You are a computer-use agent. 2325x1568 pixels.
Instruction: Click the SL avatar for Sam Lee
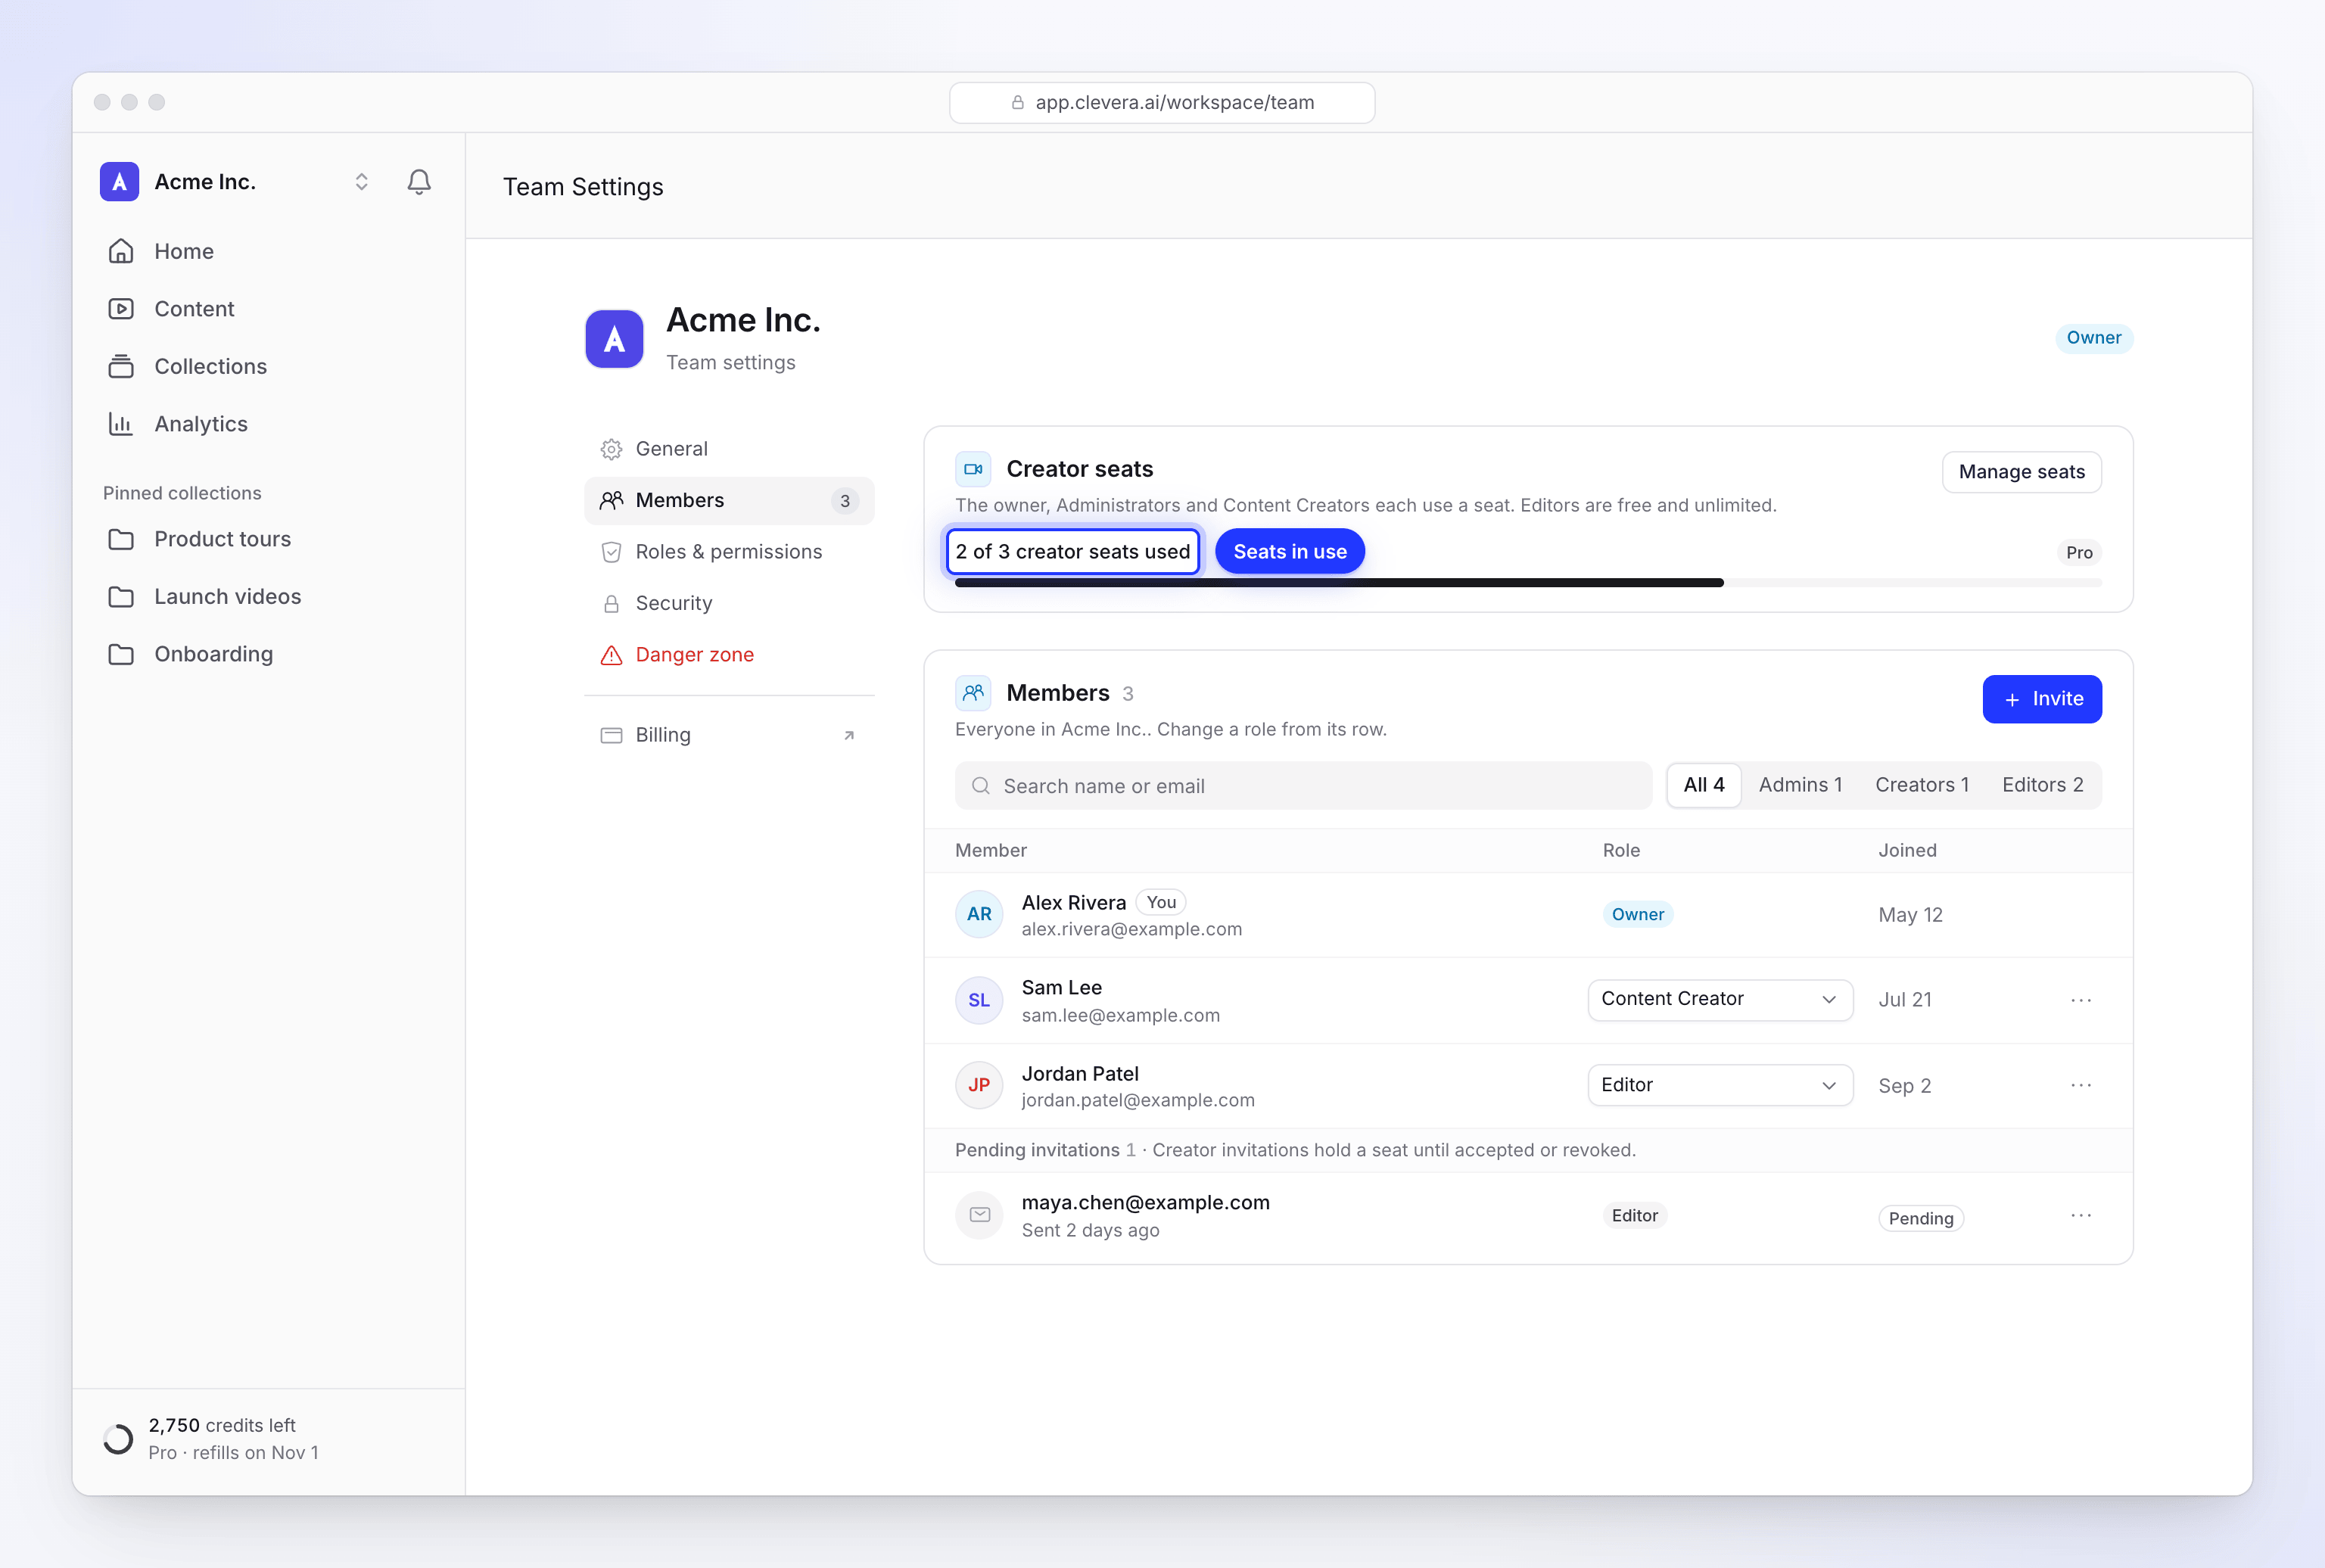pyautogui.click(x=978, y=1001)
